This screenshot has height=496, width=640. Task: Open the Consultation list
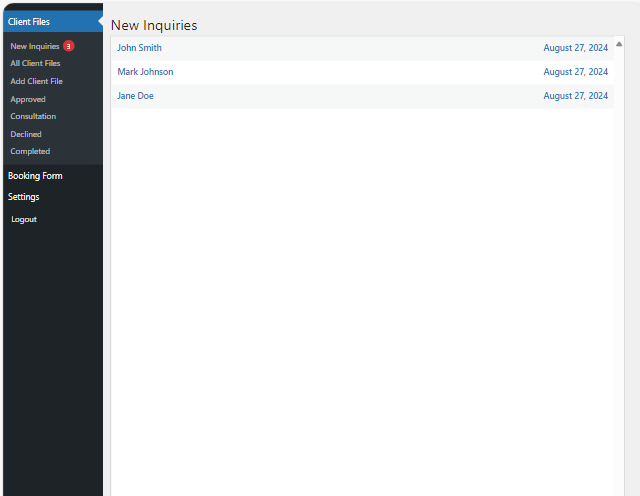33,116
